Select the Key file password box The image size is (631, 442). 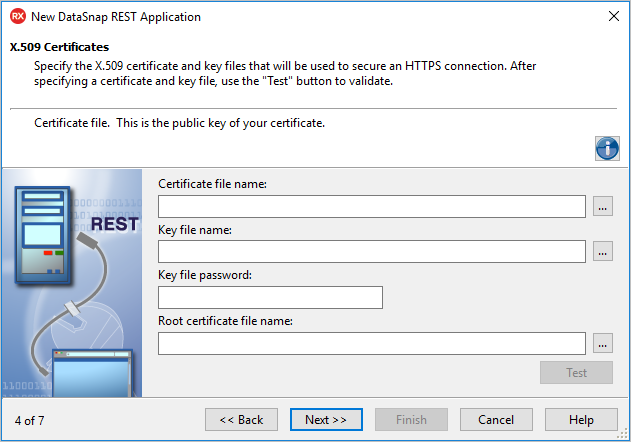click(x=270, y=298)
